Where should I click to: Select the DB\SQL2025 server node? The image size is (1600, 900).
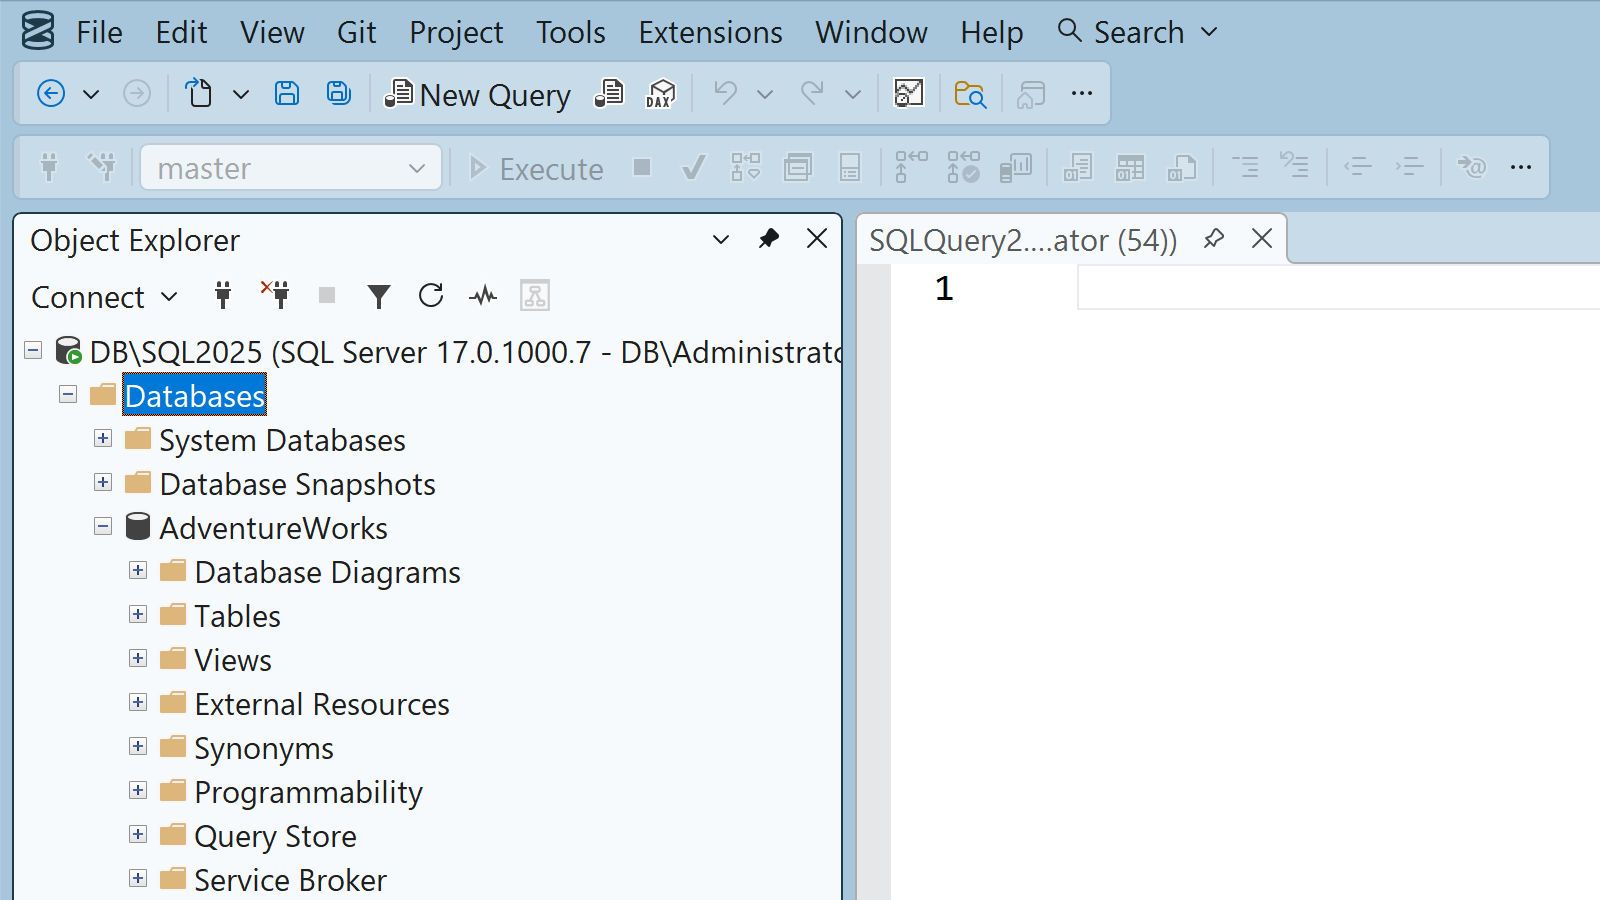[x=465, y=352]
